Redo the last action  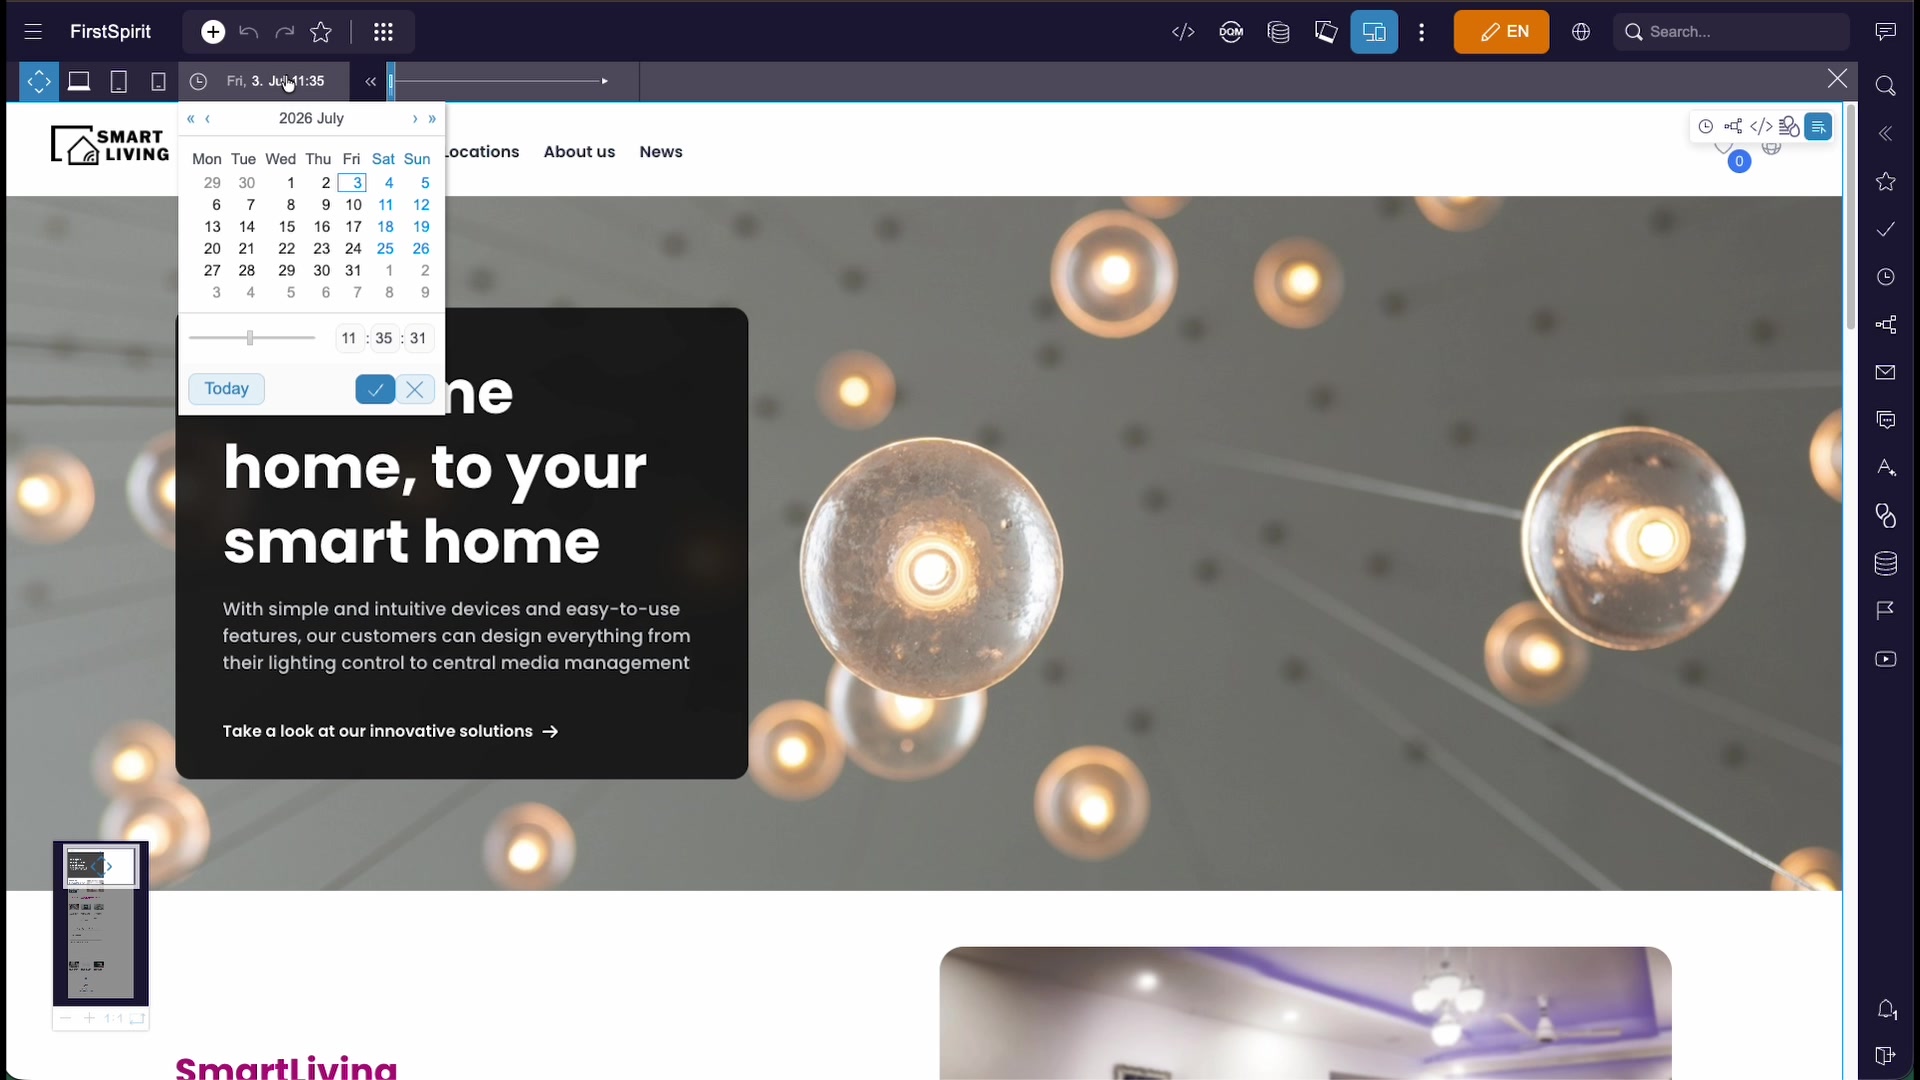point(285,32)
